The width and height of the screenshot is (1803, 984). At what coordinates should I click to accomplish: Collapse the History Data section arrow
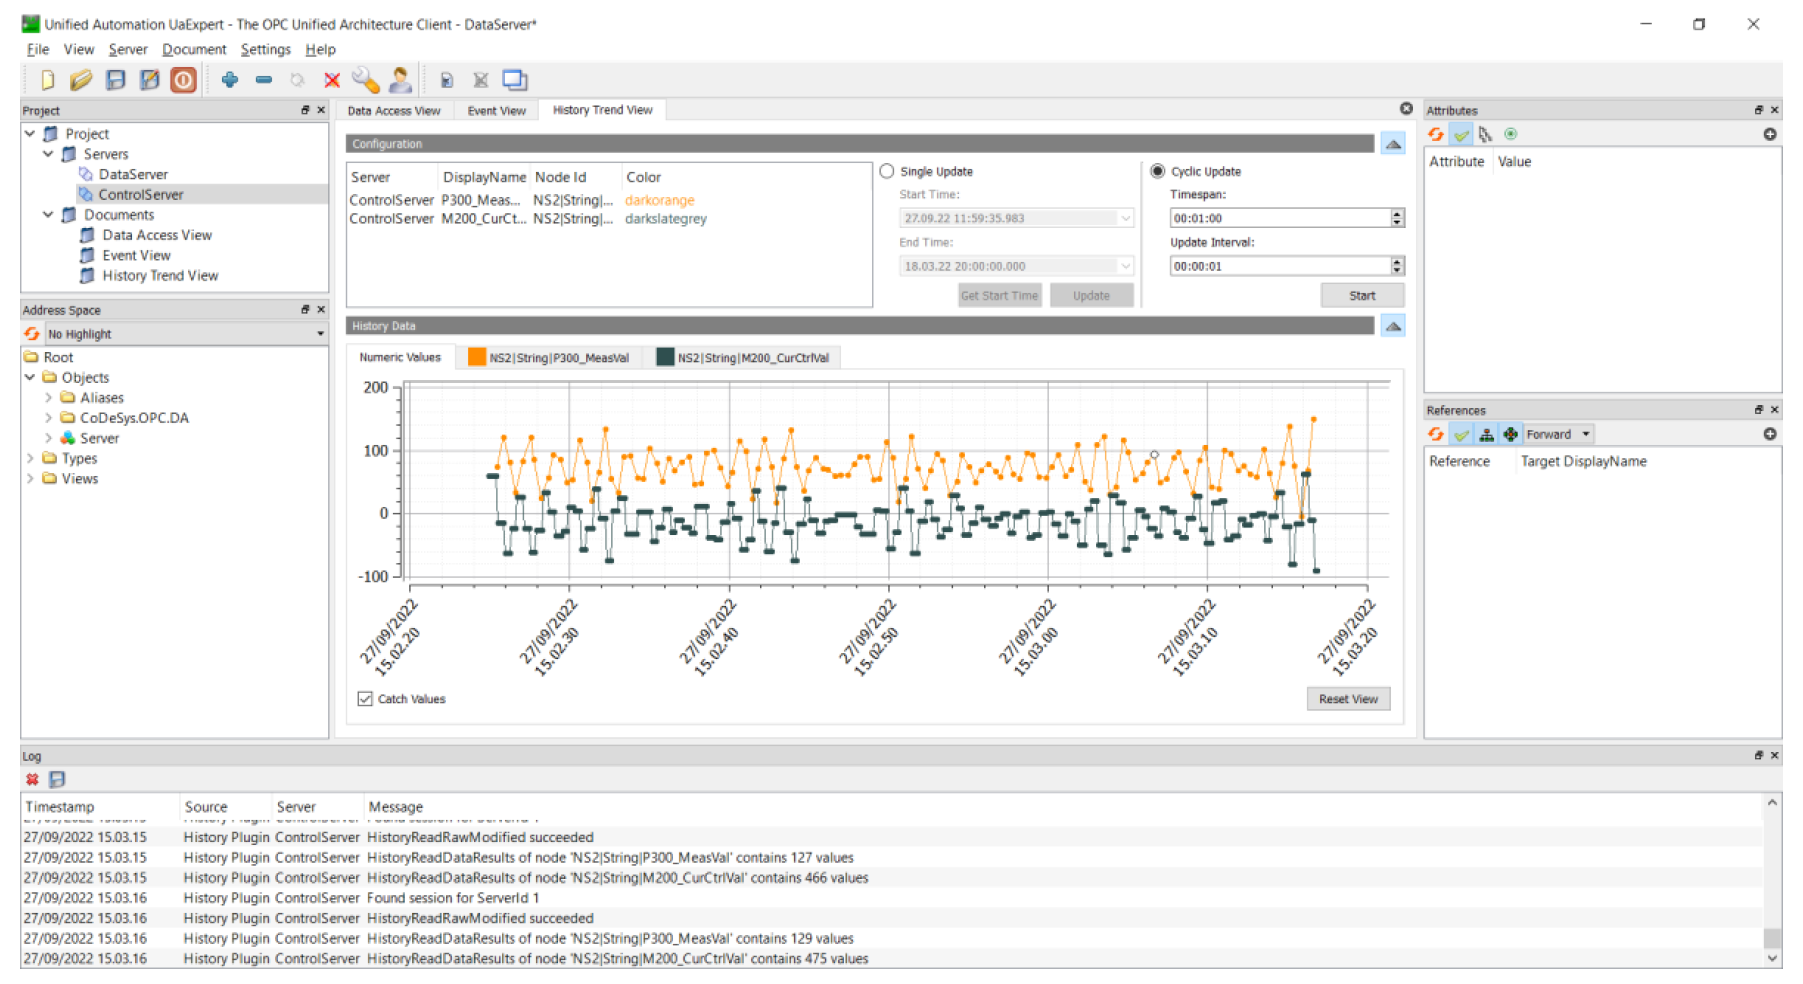[1392, 326]
